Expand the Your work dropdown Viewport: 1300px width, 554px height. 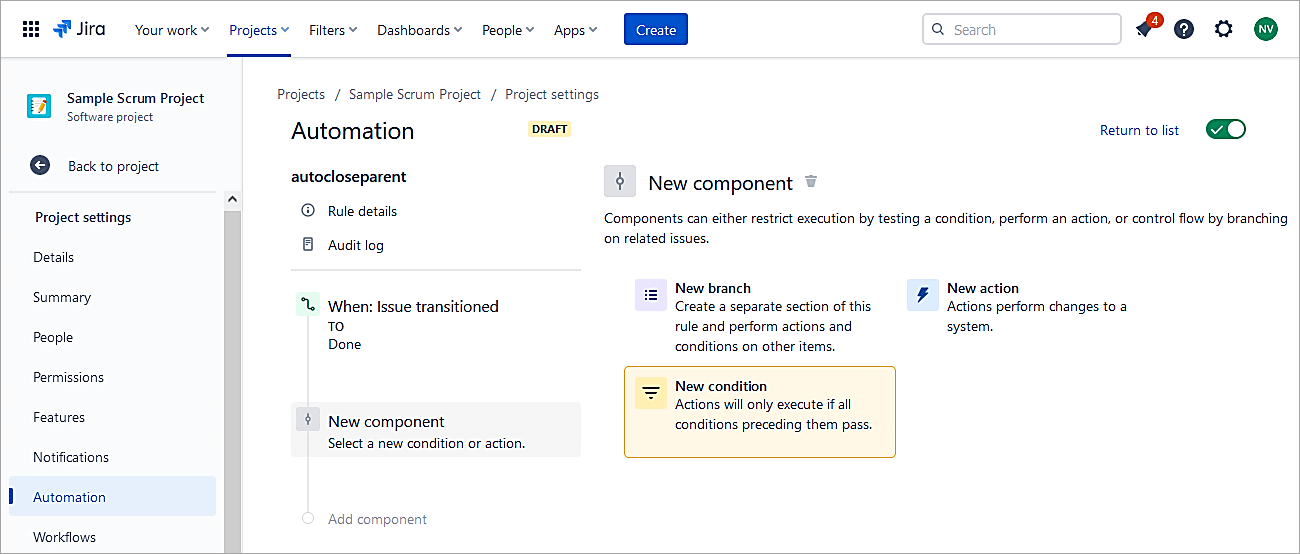172,30
